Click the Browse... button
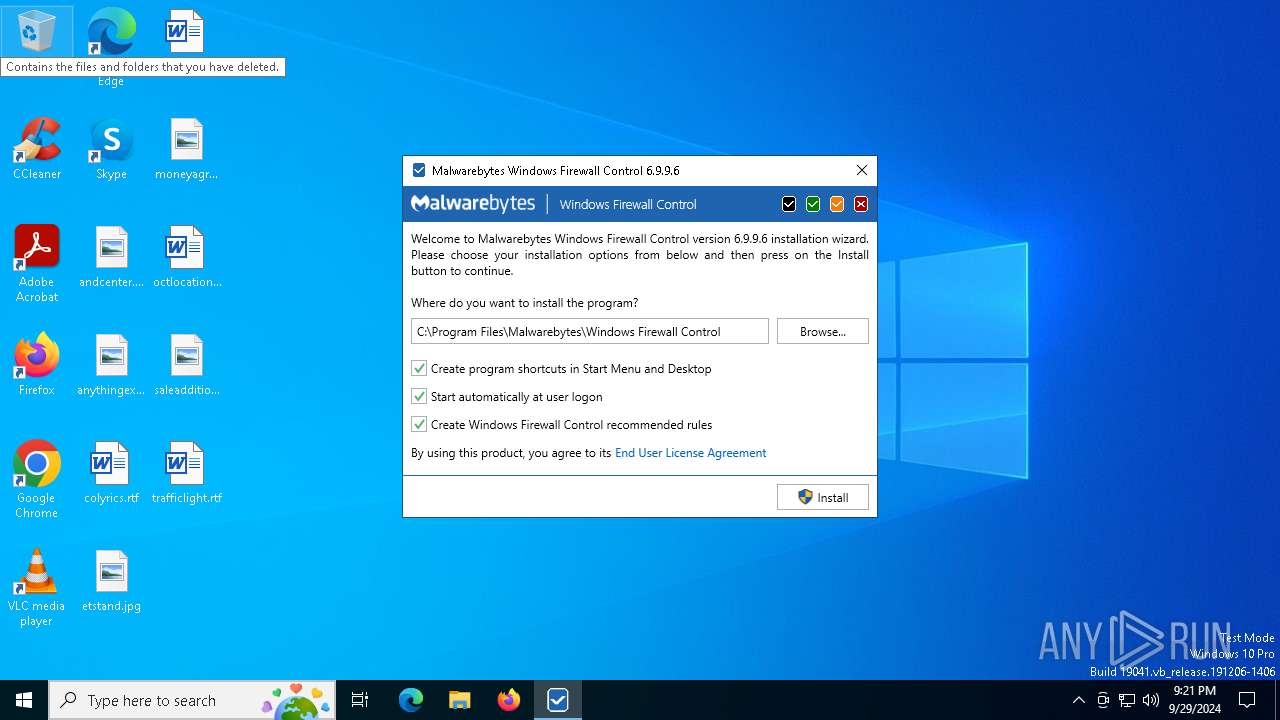The image size is (1280, 720). coord(823,331)
